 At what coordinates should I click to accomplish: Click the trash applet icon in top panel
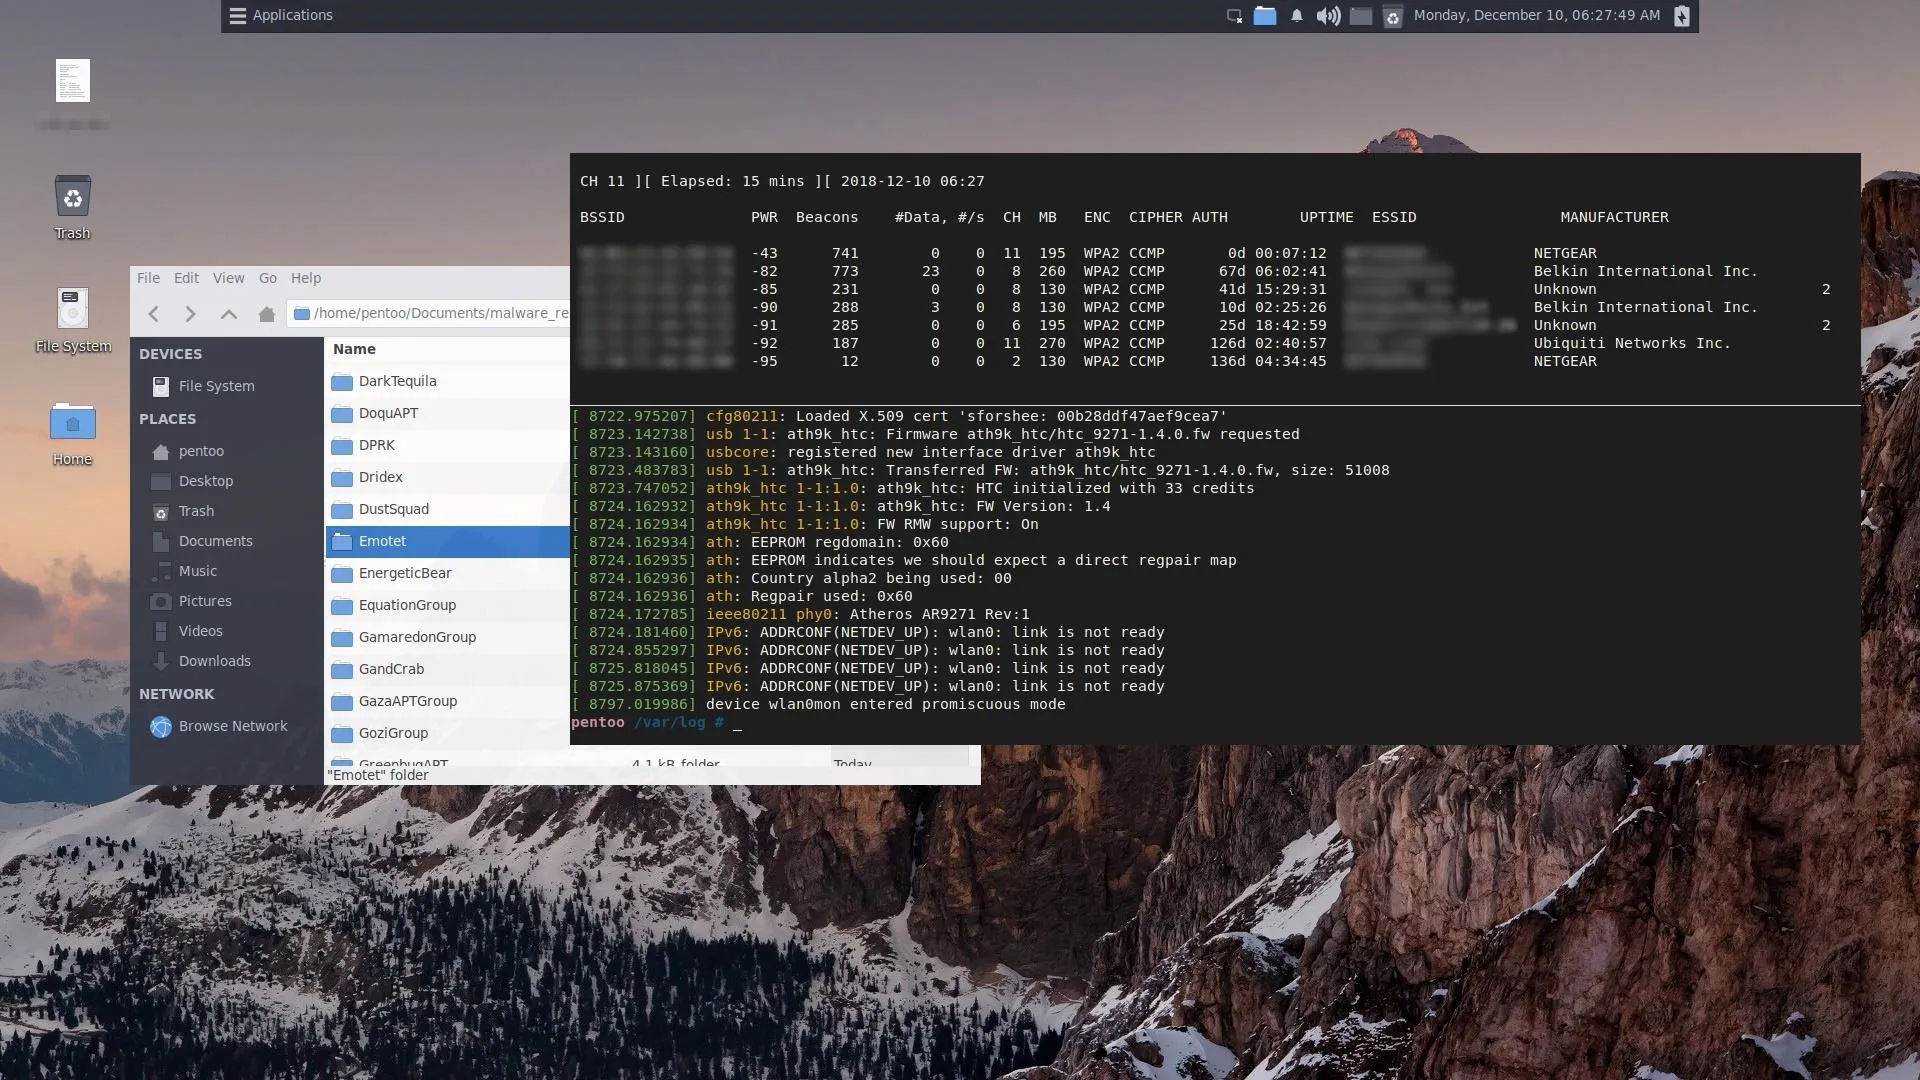tap(1392, 16)
